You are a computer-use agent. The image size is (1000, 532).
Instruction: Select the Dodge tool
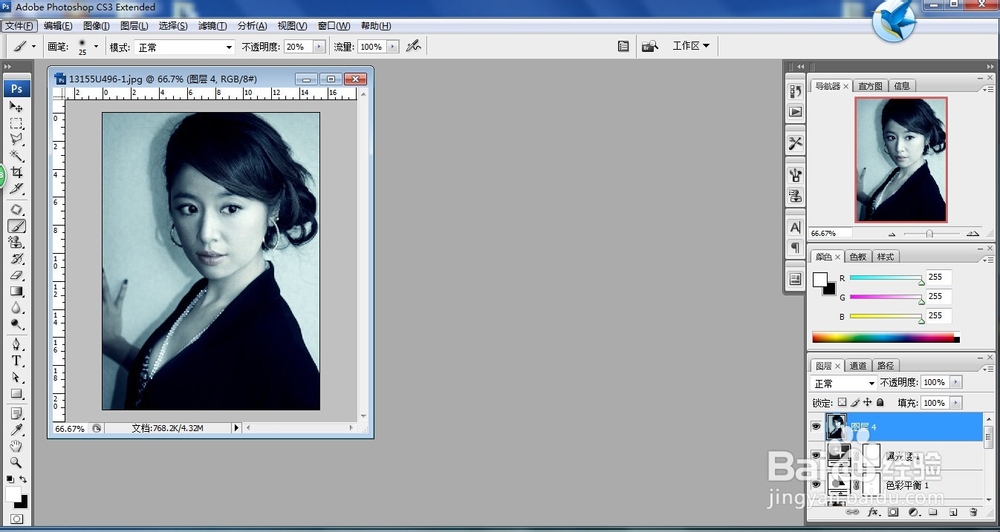pyautogui.click(x=16, y=325)
